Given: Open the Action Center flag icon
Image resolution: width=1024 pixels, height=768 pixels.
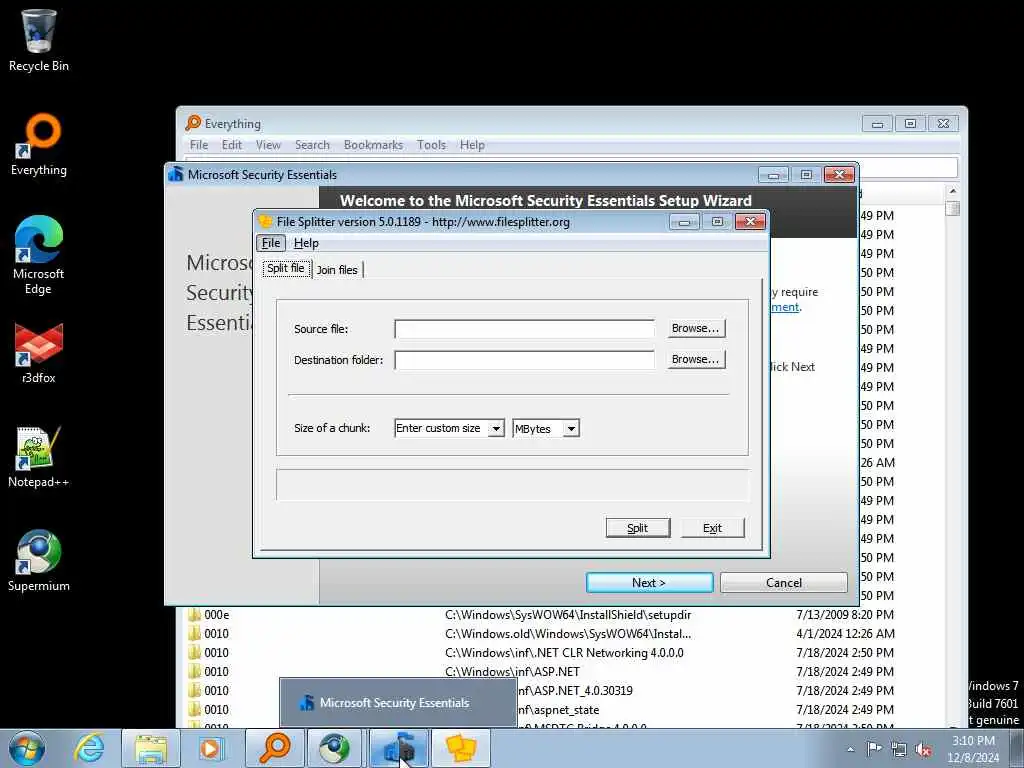Looking at the screenshot, I should coord(874,749).
